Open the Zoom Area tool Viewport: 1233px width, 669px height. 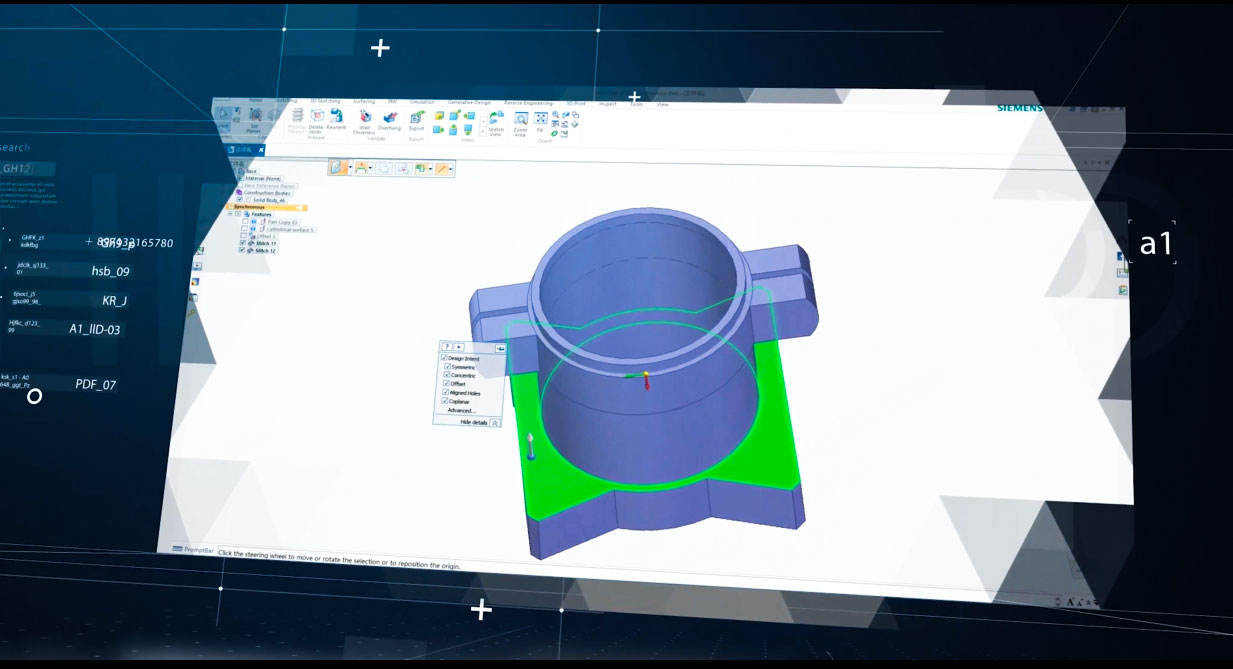coord(520,121)
